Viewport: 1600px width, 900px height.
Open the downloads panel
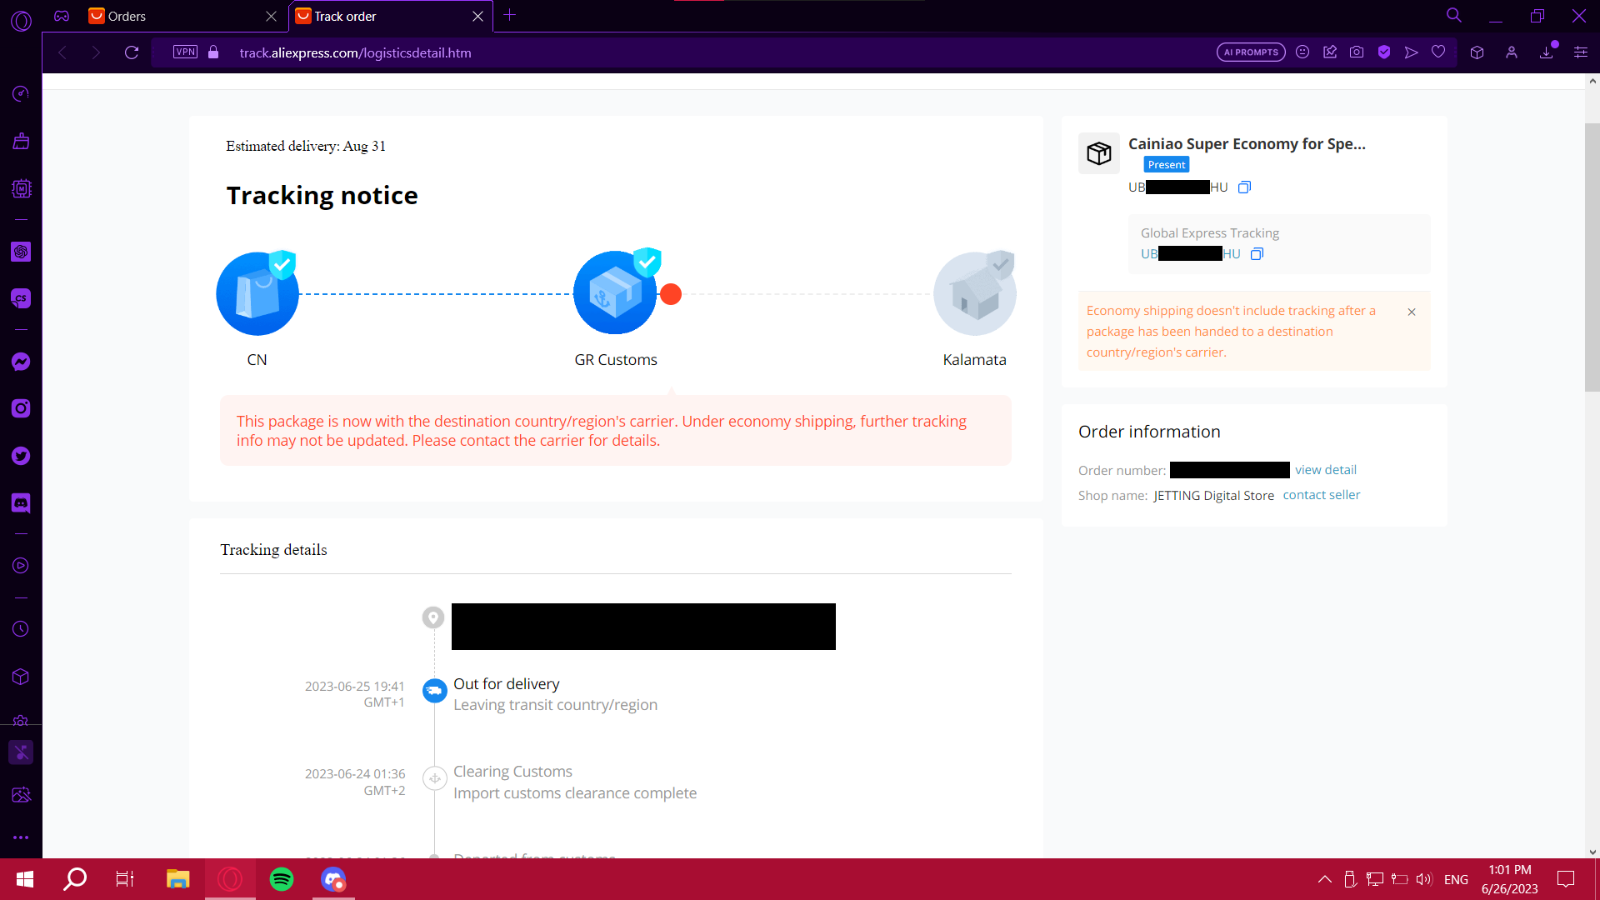[1547, 52]
